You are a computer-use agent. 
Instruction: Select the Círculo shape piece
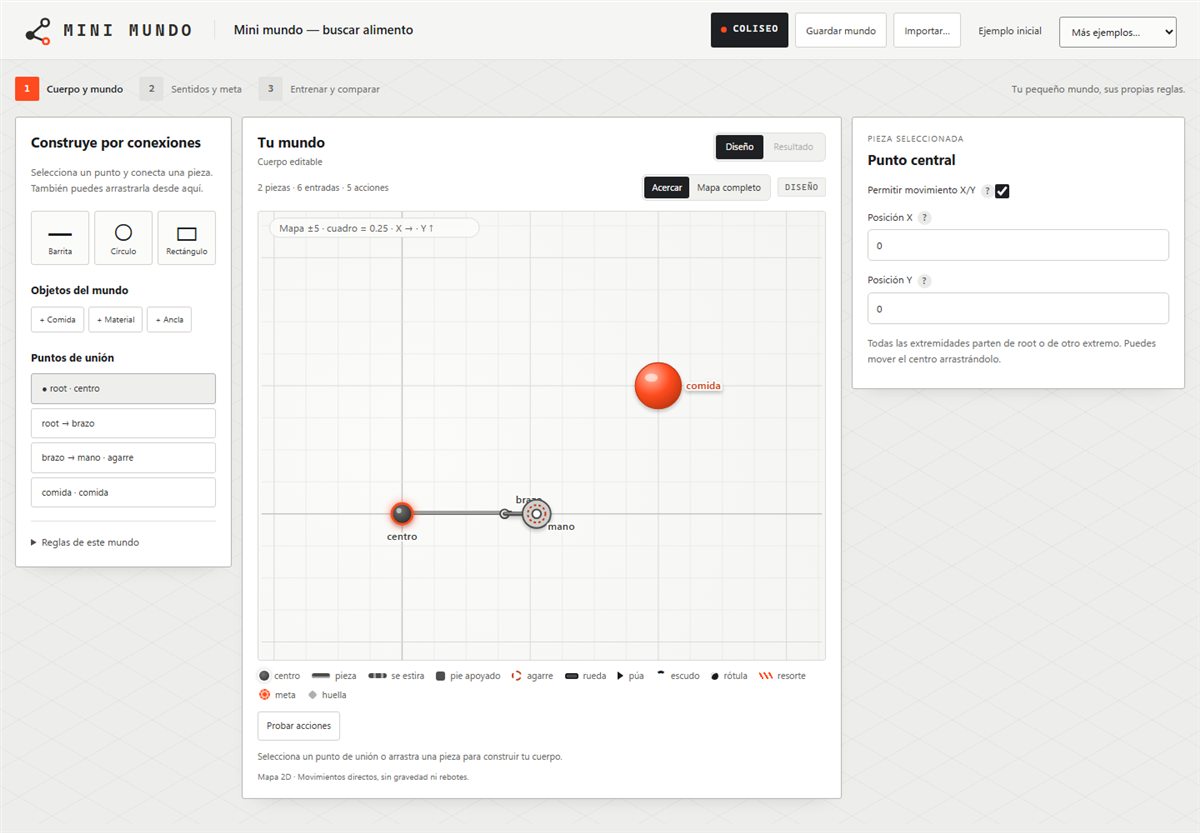(123, 238)
